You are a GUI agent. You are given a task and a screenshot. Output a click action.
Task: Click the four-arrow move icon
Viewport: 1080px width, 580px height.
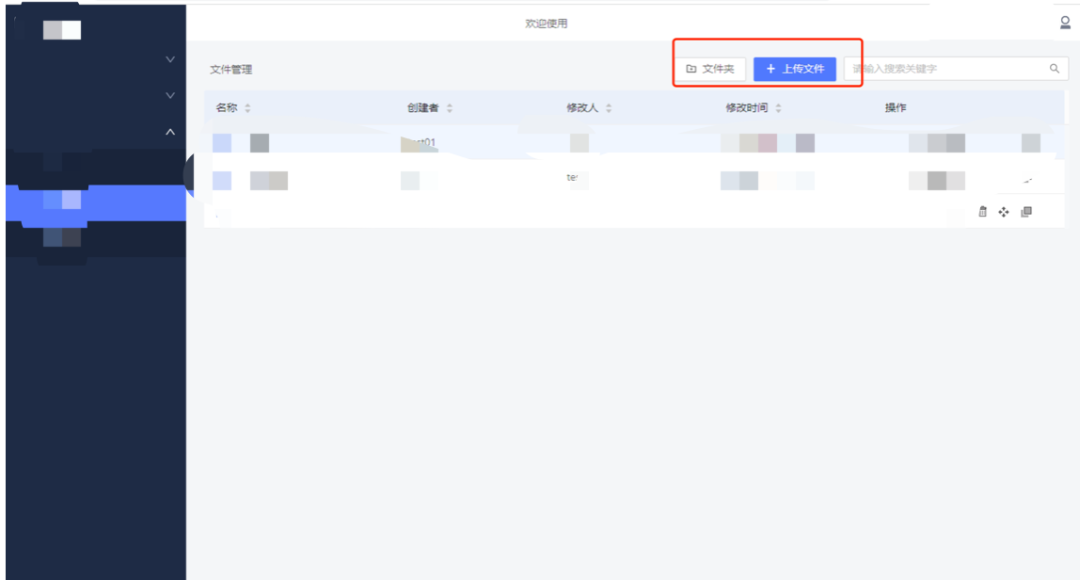click(1004, 211)
